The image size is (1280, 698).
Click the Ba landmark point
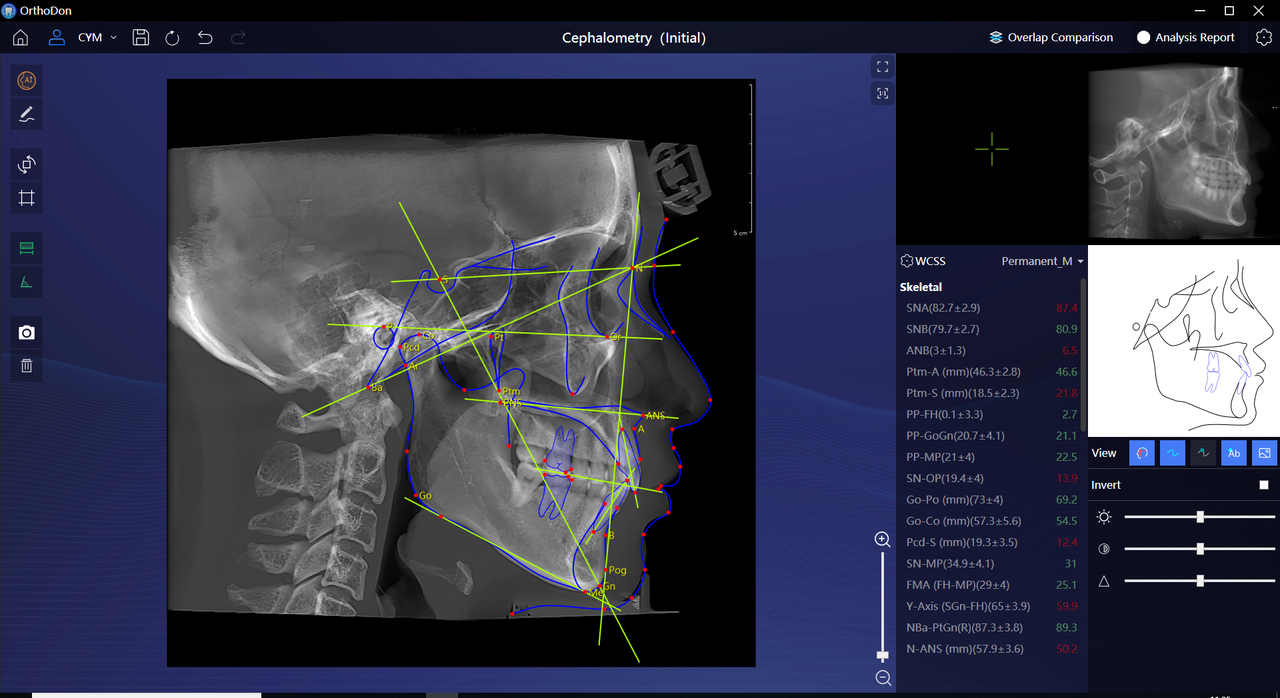tap(367, 387)
